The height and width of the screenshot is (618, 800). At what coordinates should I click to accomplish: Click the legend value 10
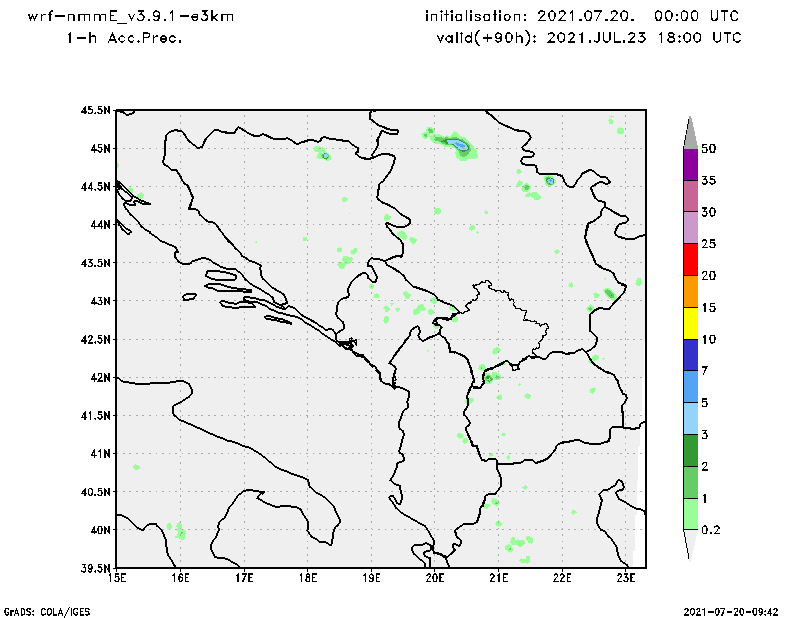[x=709, y=339]
